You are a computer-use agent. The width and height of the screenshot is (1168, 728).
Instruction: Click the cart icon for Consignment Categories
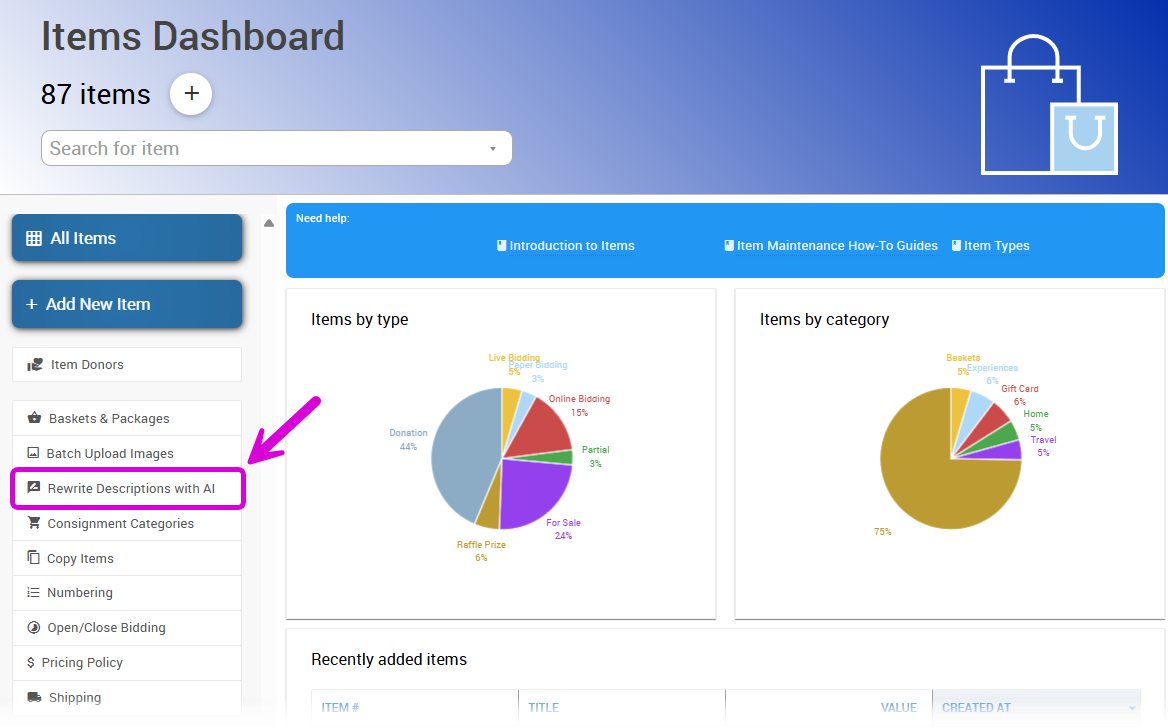coord(34,522)
